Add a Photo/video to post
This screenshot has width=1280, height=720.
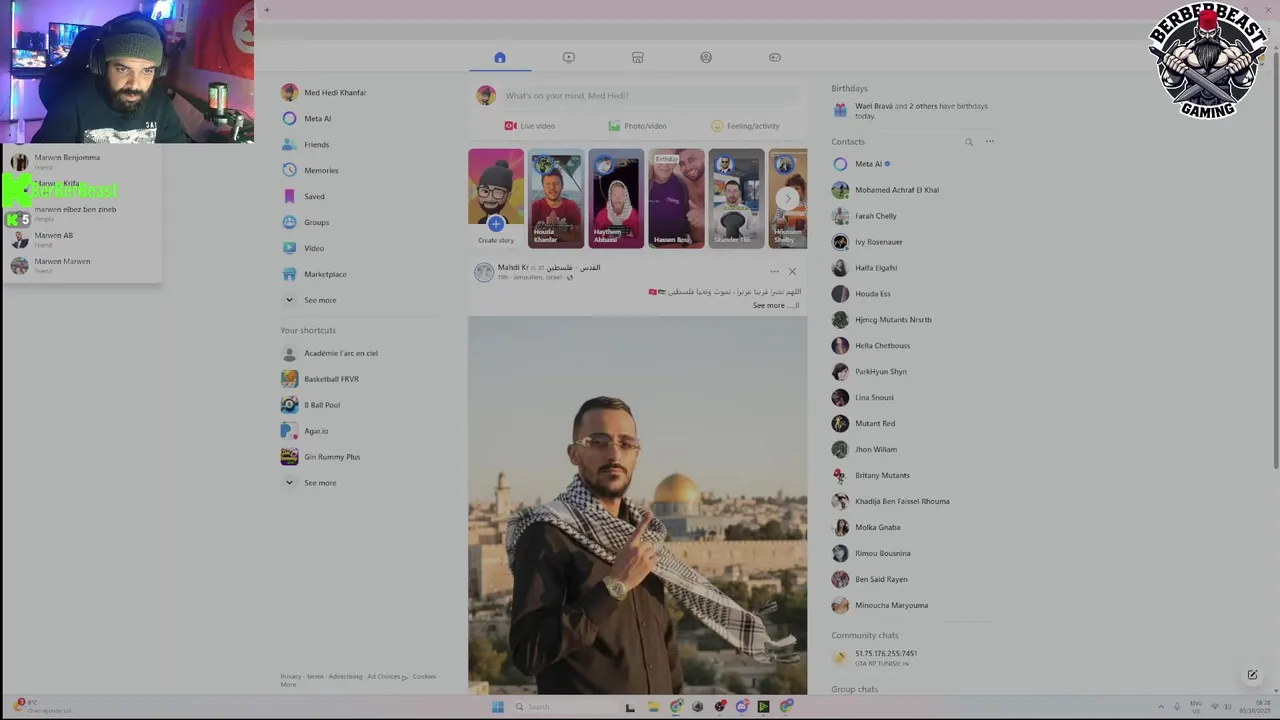click(637, 126)
